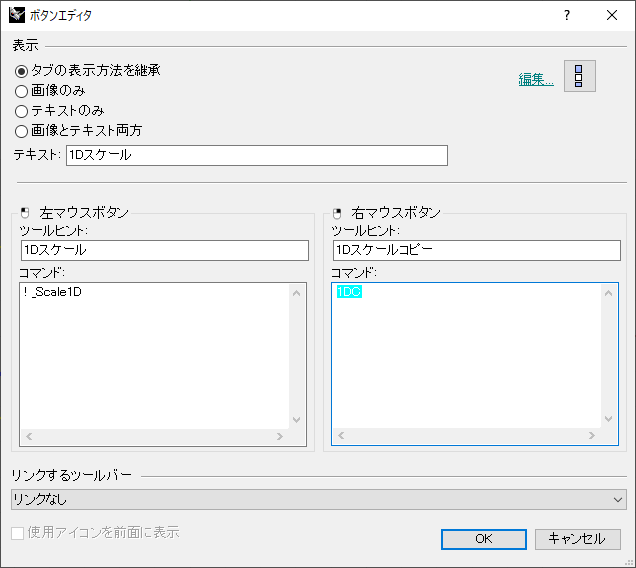Image resolution: width=636 pixels, height=568 pixels.
Task: Select '画像とテキスト両方' radio option
Action: click(22, 130)
